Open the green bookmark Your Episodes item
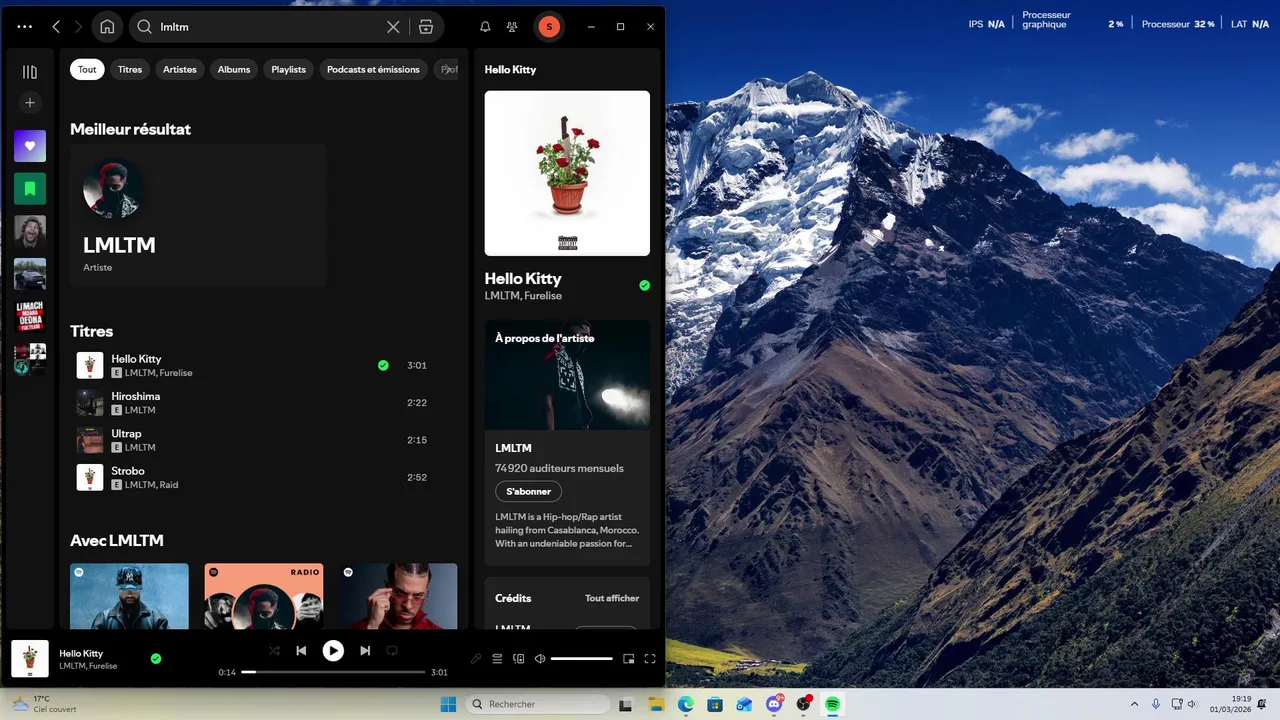1280x720 pixels. tap(30, 188)
